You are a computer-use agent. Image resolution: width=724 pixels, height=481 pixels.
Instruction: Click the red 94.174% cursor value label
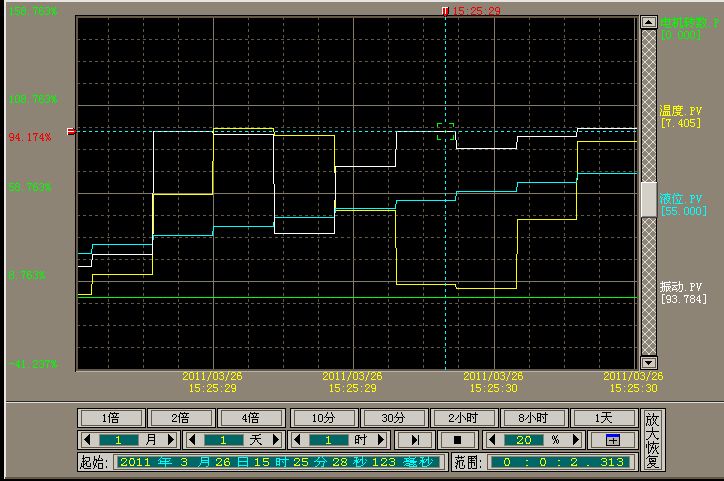(30, 137)
